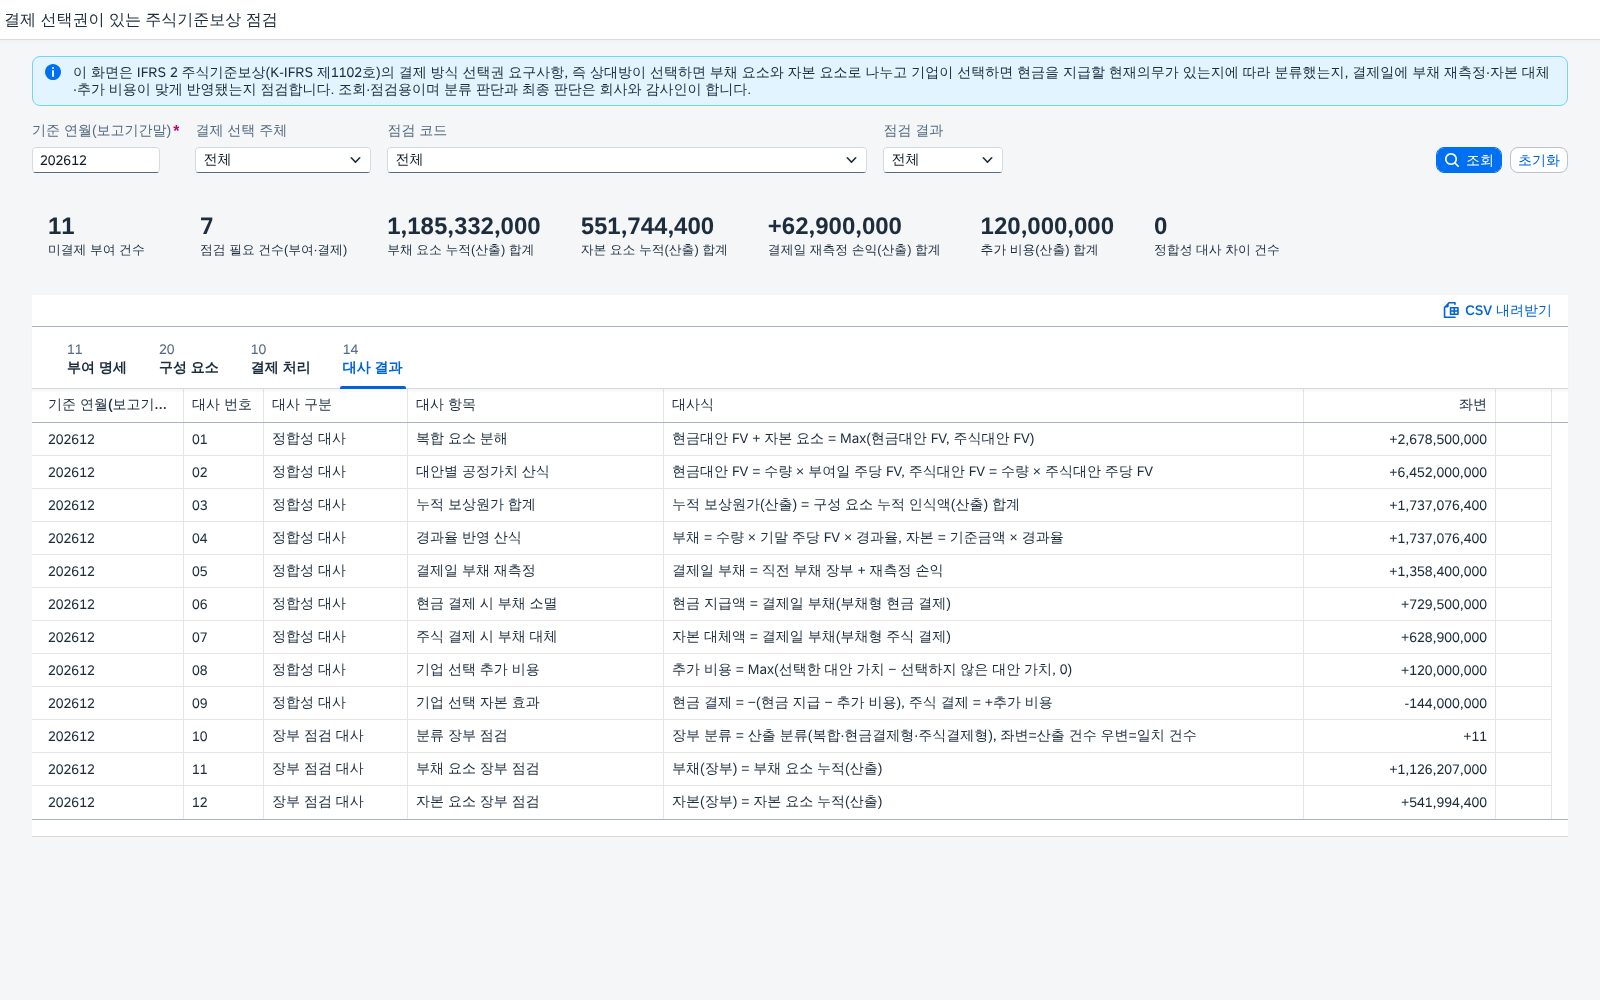
Task: Click the magnifier icon on the 조회 button
Action: pyautogui.click(x=1452, y=160)
